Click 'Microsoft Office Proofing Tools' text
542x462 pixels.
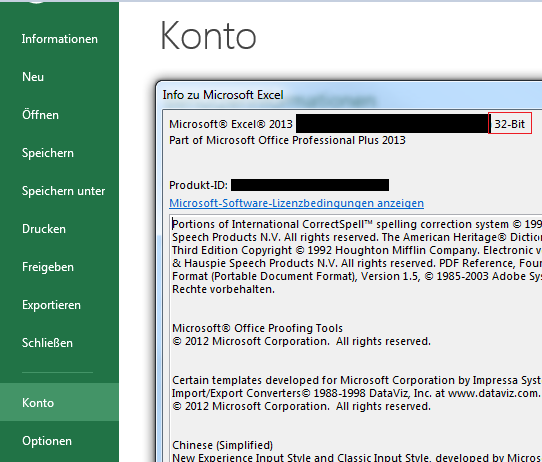pyautogui.click(x=257, y=328)
